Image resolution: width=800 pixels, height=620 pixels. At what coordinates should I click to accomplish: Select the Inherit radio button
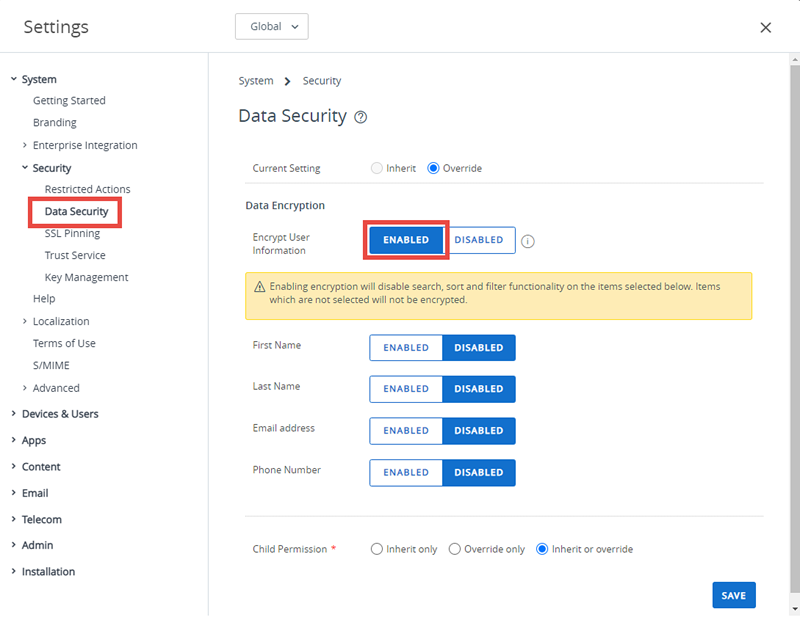377,168
